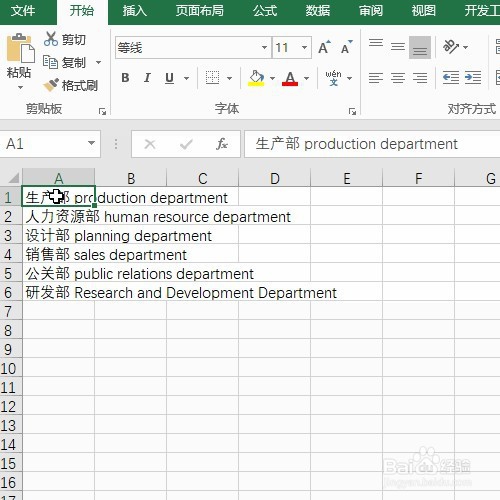
Task: Decrease indent icon
Action: (x=451, y=78)
